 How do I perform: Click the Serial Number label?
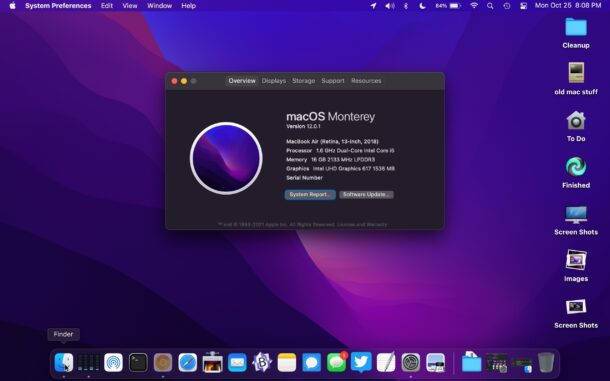click(304, 178)
